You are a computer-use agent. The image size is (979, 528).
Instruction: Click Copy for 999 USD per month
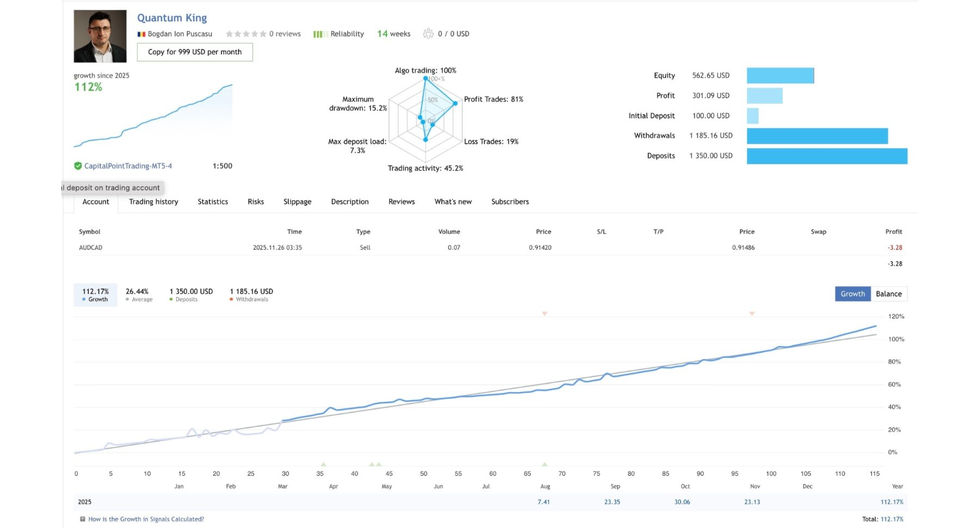pos(194,52)
